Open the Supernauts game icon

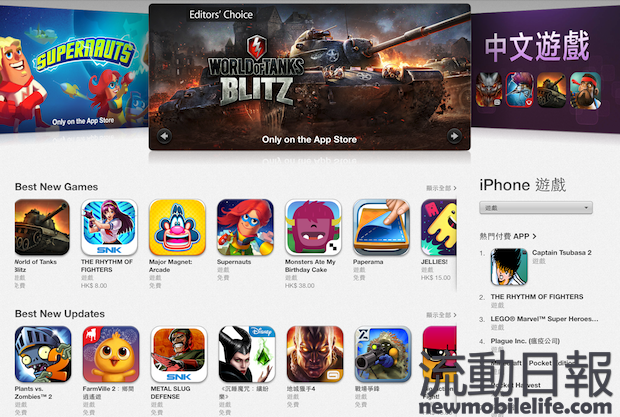click(245, 227)
